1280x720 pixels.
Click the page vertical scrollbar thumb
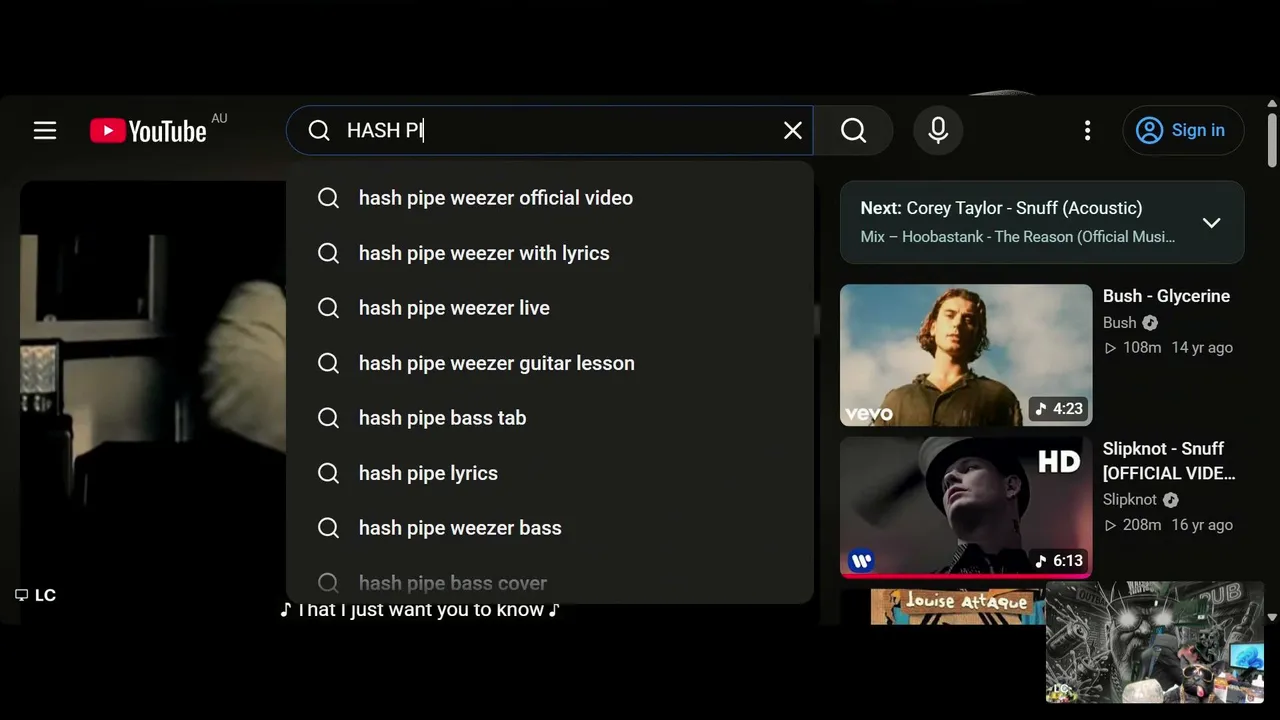click(x=1272, y=140)
